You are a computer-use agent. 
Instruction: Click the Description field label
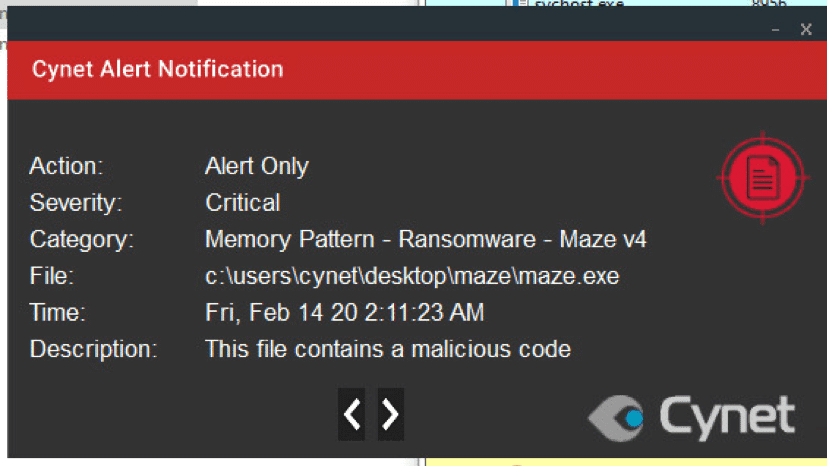click(93, 349)
